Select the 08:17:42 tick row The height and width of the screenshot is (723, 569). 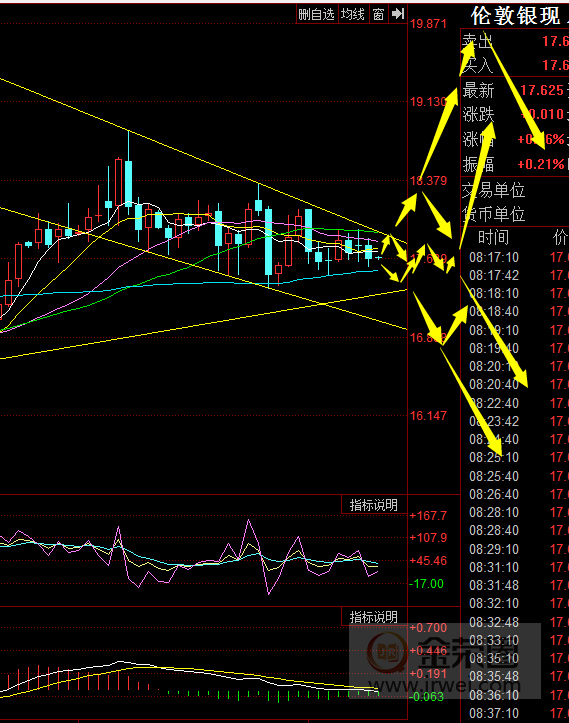515,275
